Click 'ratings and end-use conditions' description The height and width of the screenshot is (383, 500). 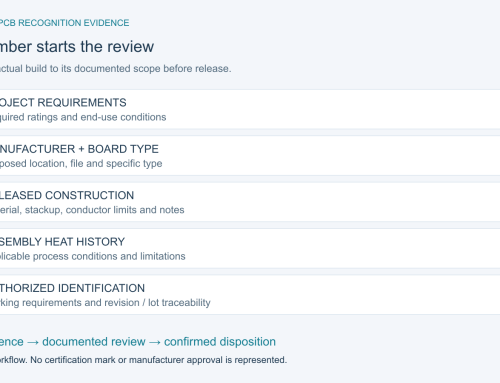pos(97,117)
